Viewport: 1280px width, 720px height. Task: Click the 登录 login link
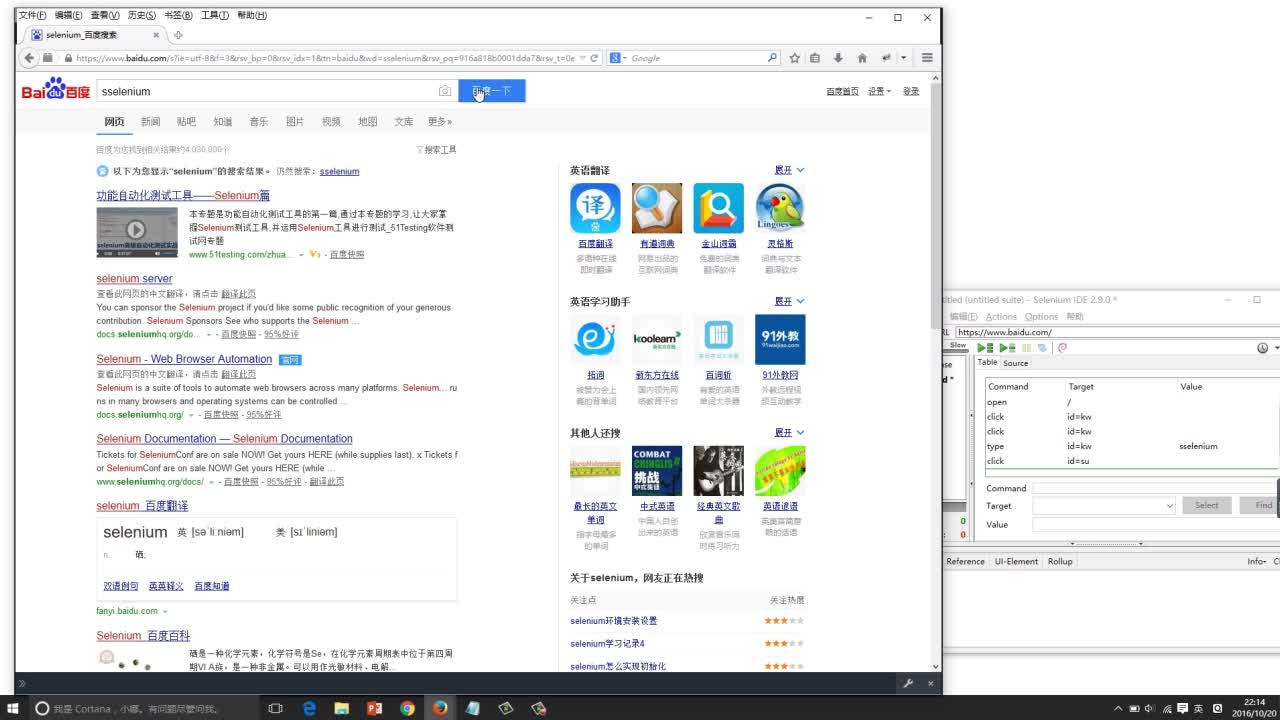click(x=911, y=91)
